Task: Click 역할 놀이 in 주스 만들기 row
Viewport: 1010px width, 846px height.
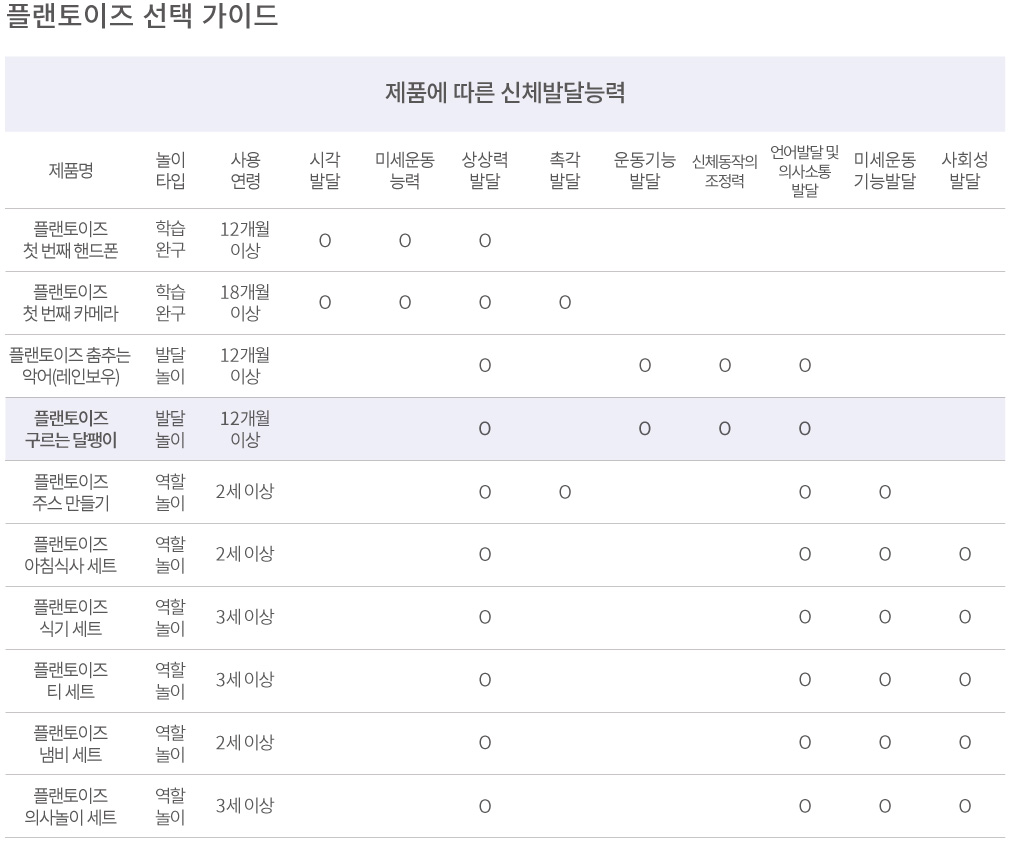Action: pyautogui.click(x=170, y=492)
